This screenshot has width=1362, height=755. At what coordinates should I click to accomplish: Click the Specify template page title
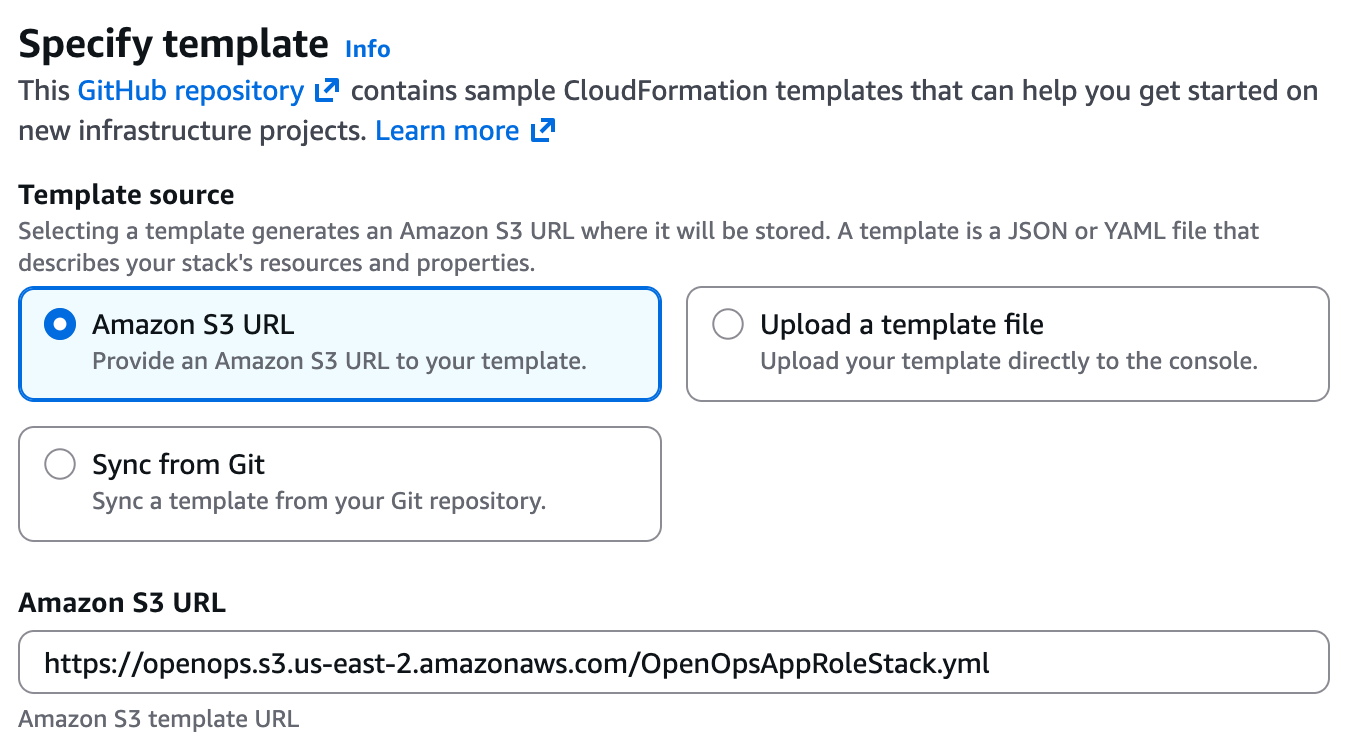point(172,44)
